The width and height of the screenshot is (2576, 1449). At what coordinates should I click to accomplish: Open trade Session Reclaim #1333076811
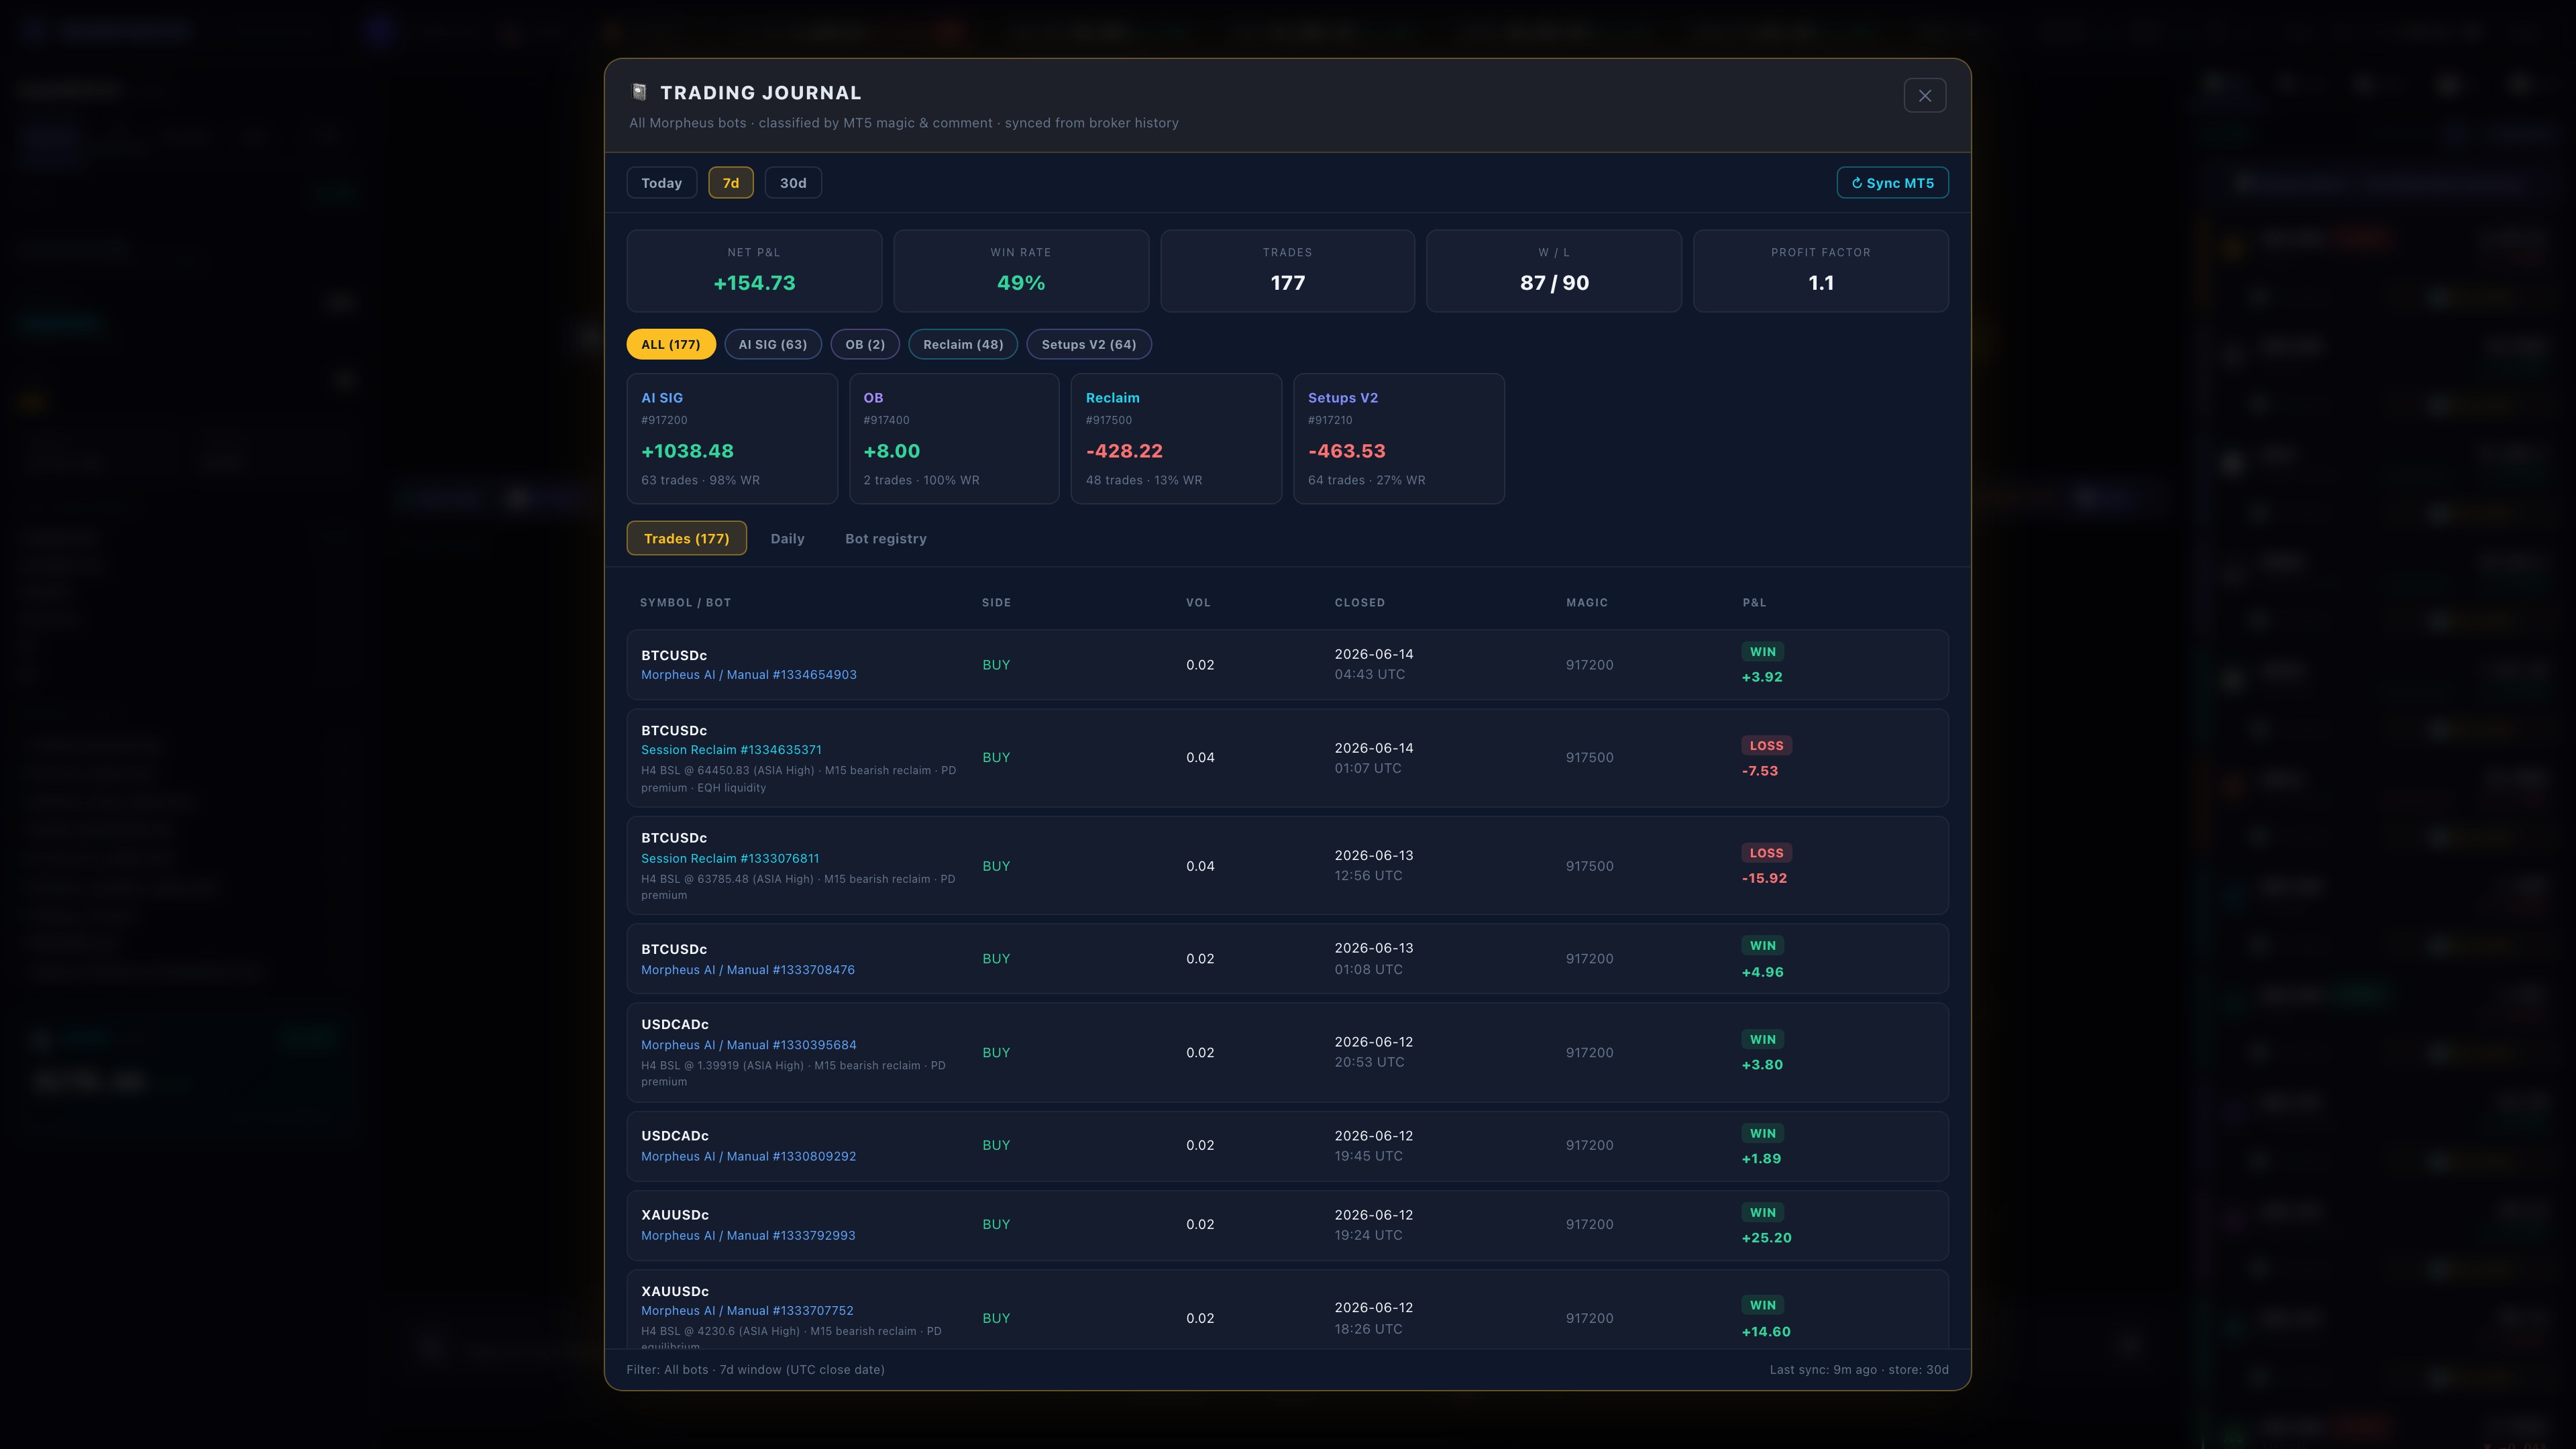pos(1288,866)
